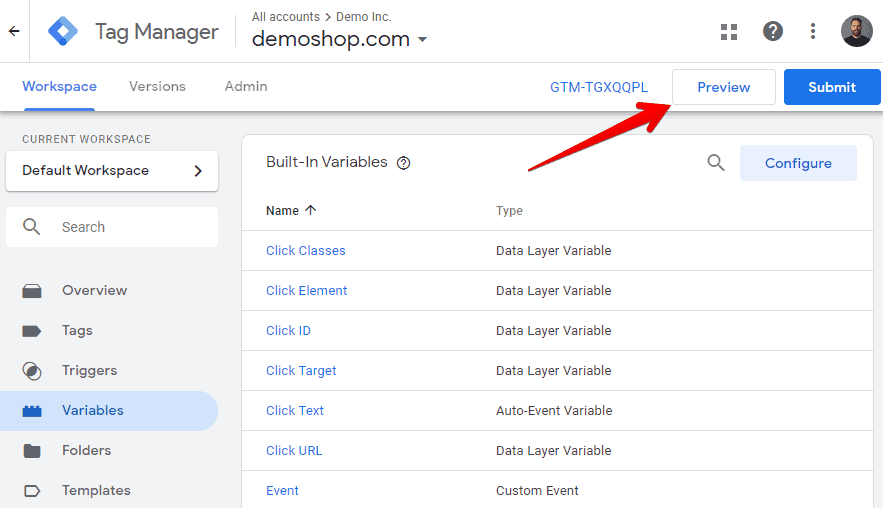Open the Click URL variable
Viewport: 883px width, 508px height.
pyautogui.click(x=294, y=451)
